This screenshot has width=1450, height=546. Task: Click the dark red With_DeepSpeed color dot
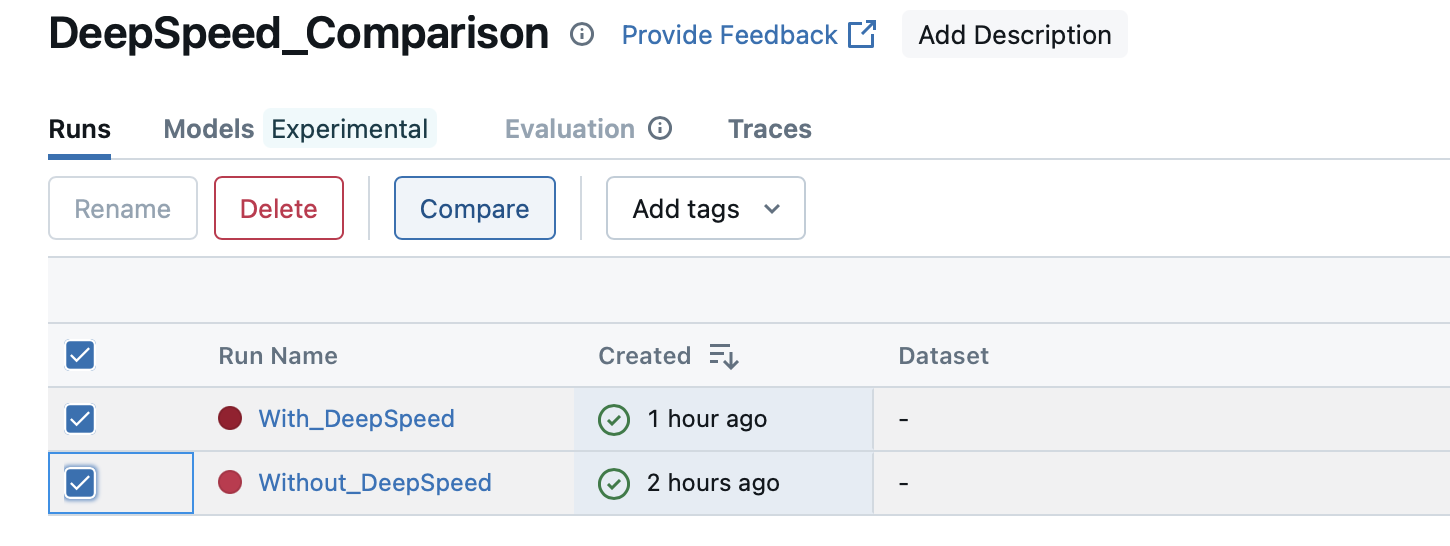pos(230,419)
